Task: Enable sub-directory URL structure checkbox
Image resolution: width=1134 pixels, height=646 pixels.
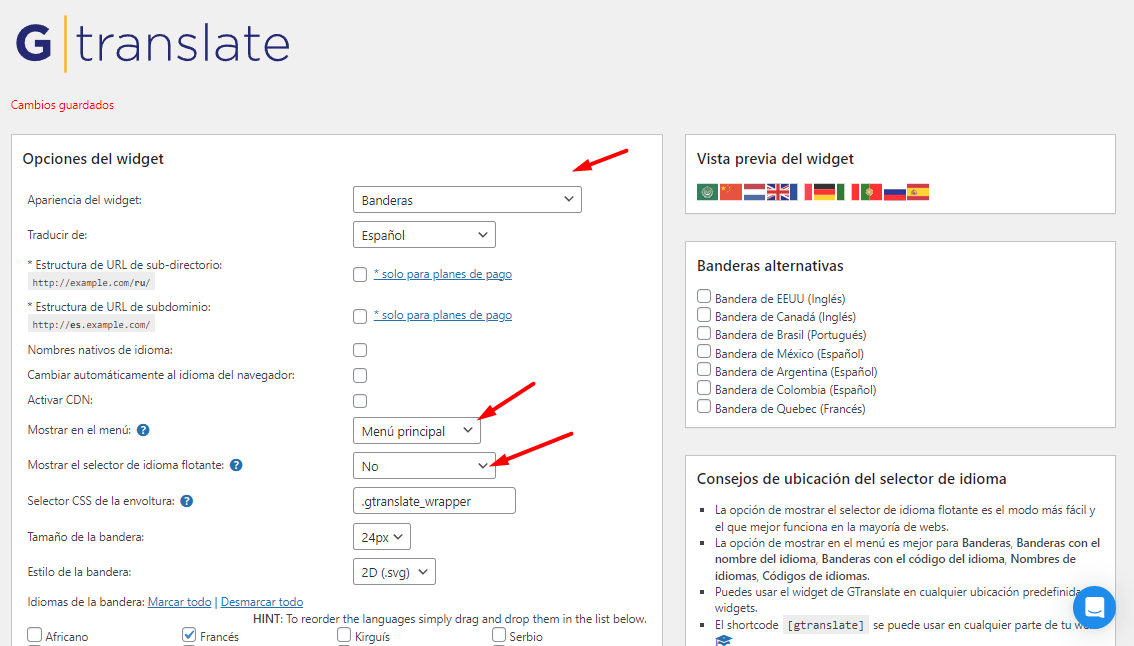Action: point(360,274)
